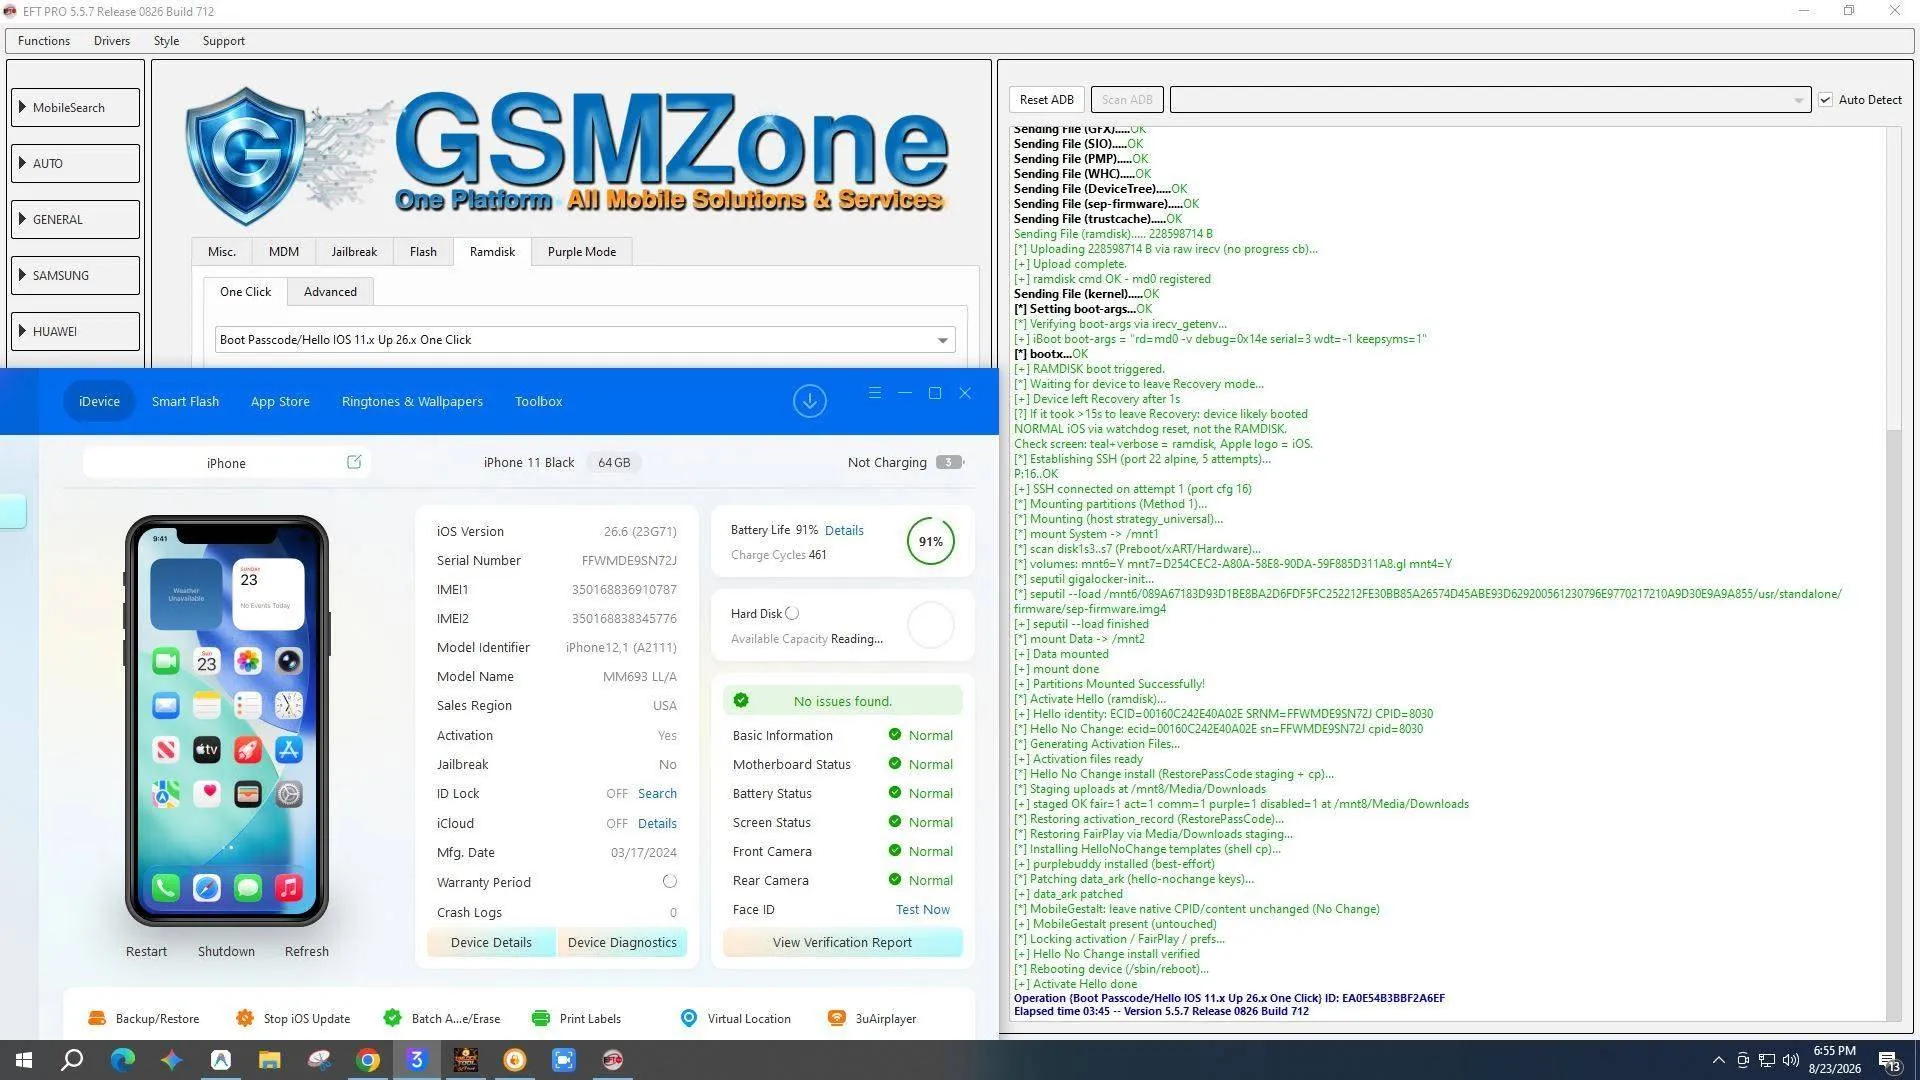
Task: Open the Zoom app on the taskbar
Action: point(564,1060)
